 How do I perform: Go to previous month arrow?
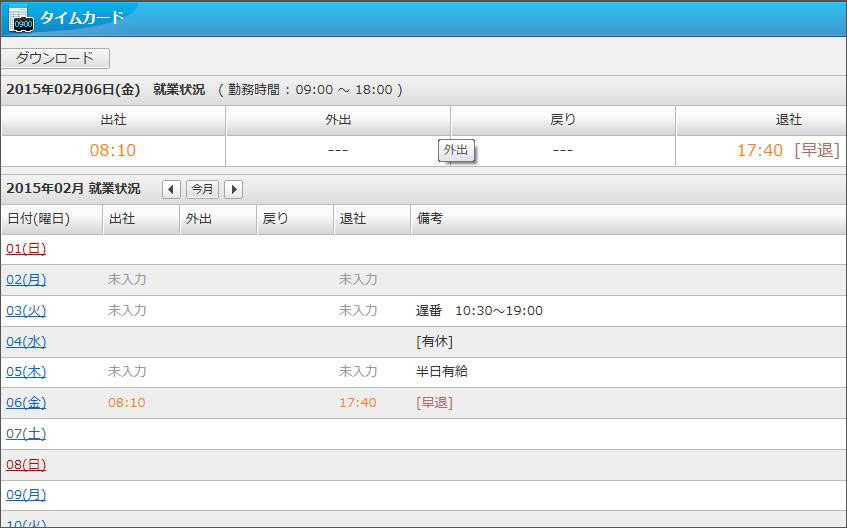click(x=171, y=189)
